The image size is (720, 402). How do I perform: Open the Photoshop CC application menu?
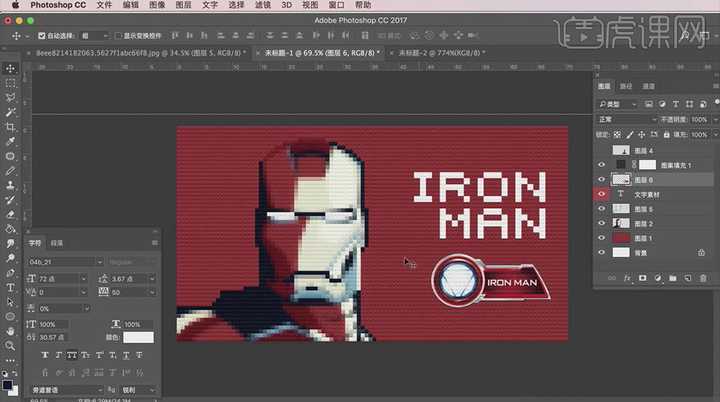pyautogui.click(x=58, y=5)
